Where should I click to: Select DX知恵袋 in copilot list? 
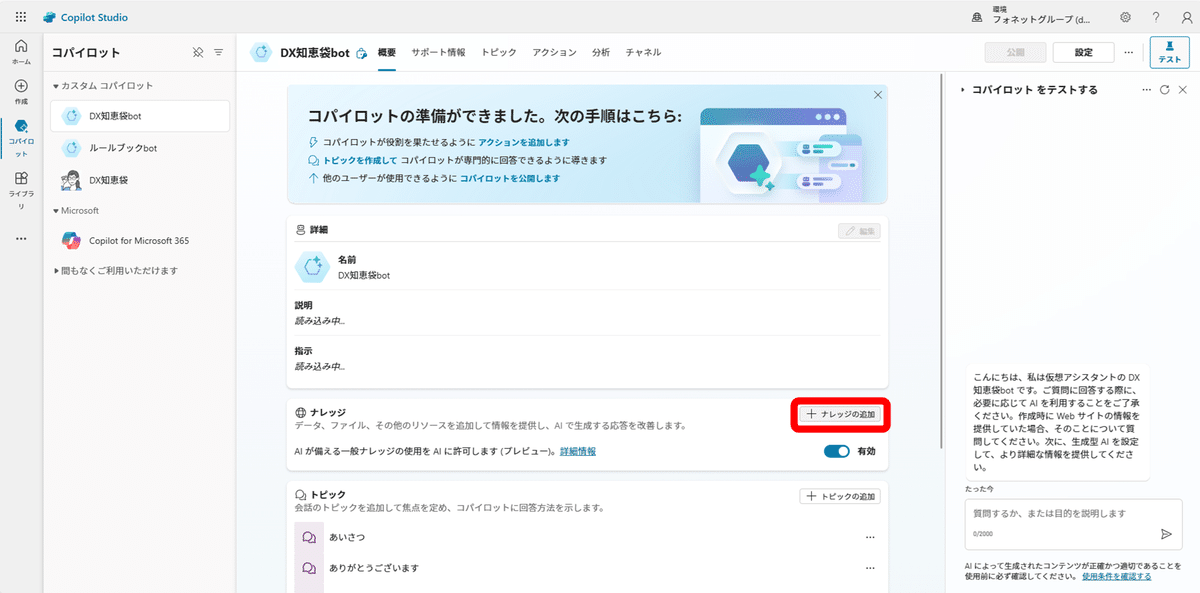[140, 181]
